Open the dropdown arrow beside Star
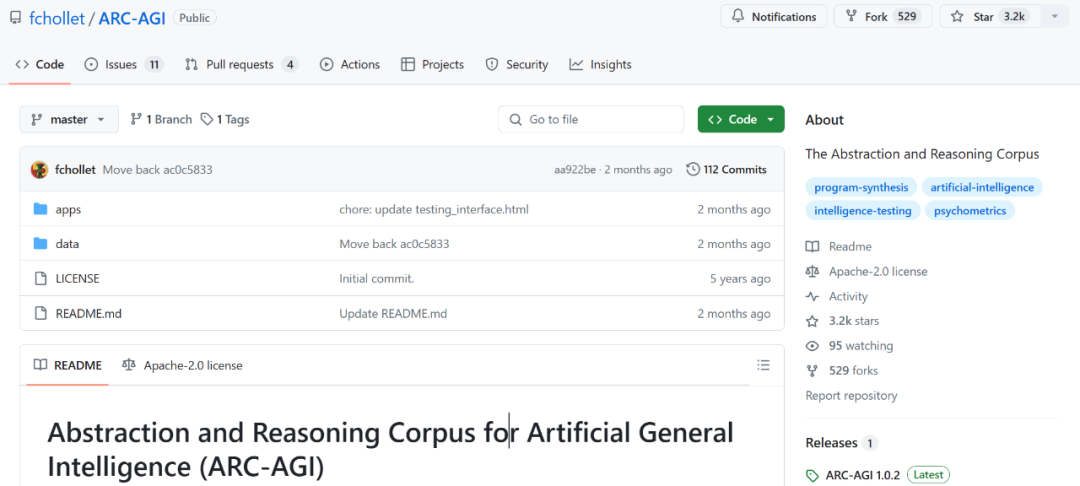 pyautogui.click(x=1055, y=17)
